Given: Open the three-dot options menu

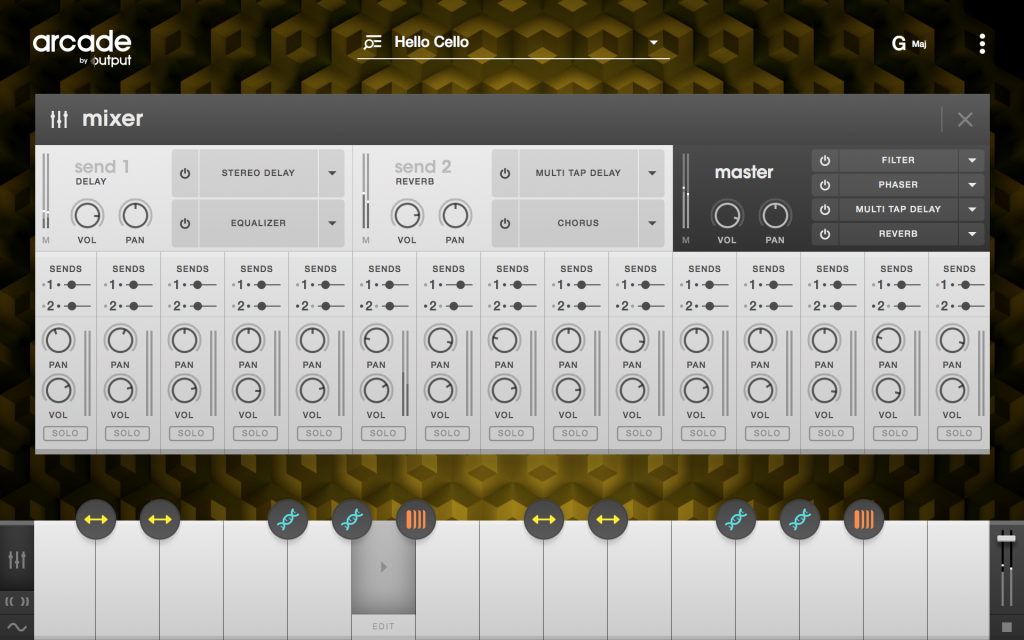Looking at the screenshot, I should (982, 44).
